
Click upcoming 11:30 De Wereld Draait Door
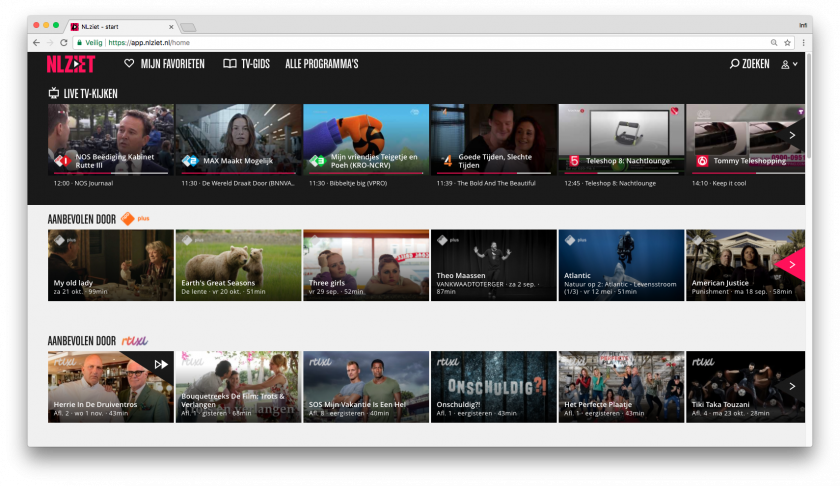[x=238, y=183]
